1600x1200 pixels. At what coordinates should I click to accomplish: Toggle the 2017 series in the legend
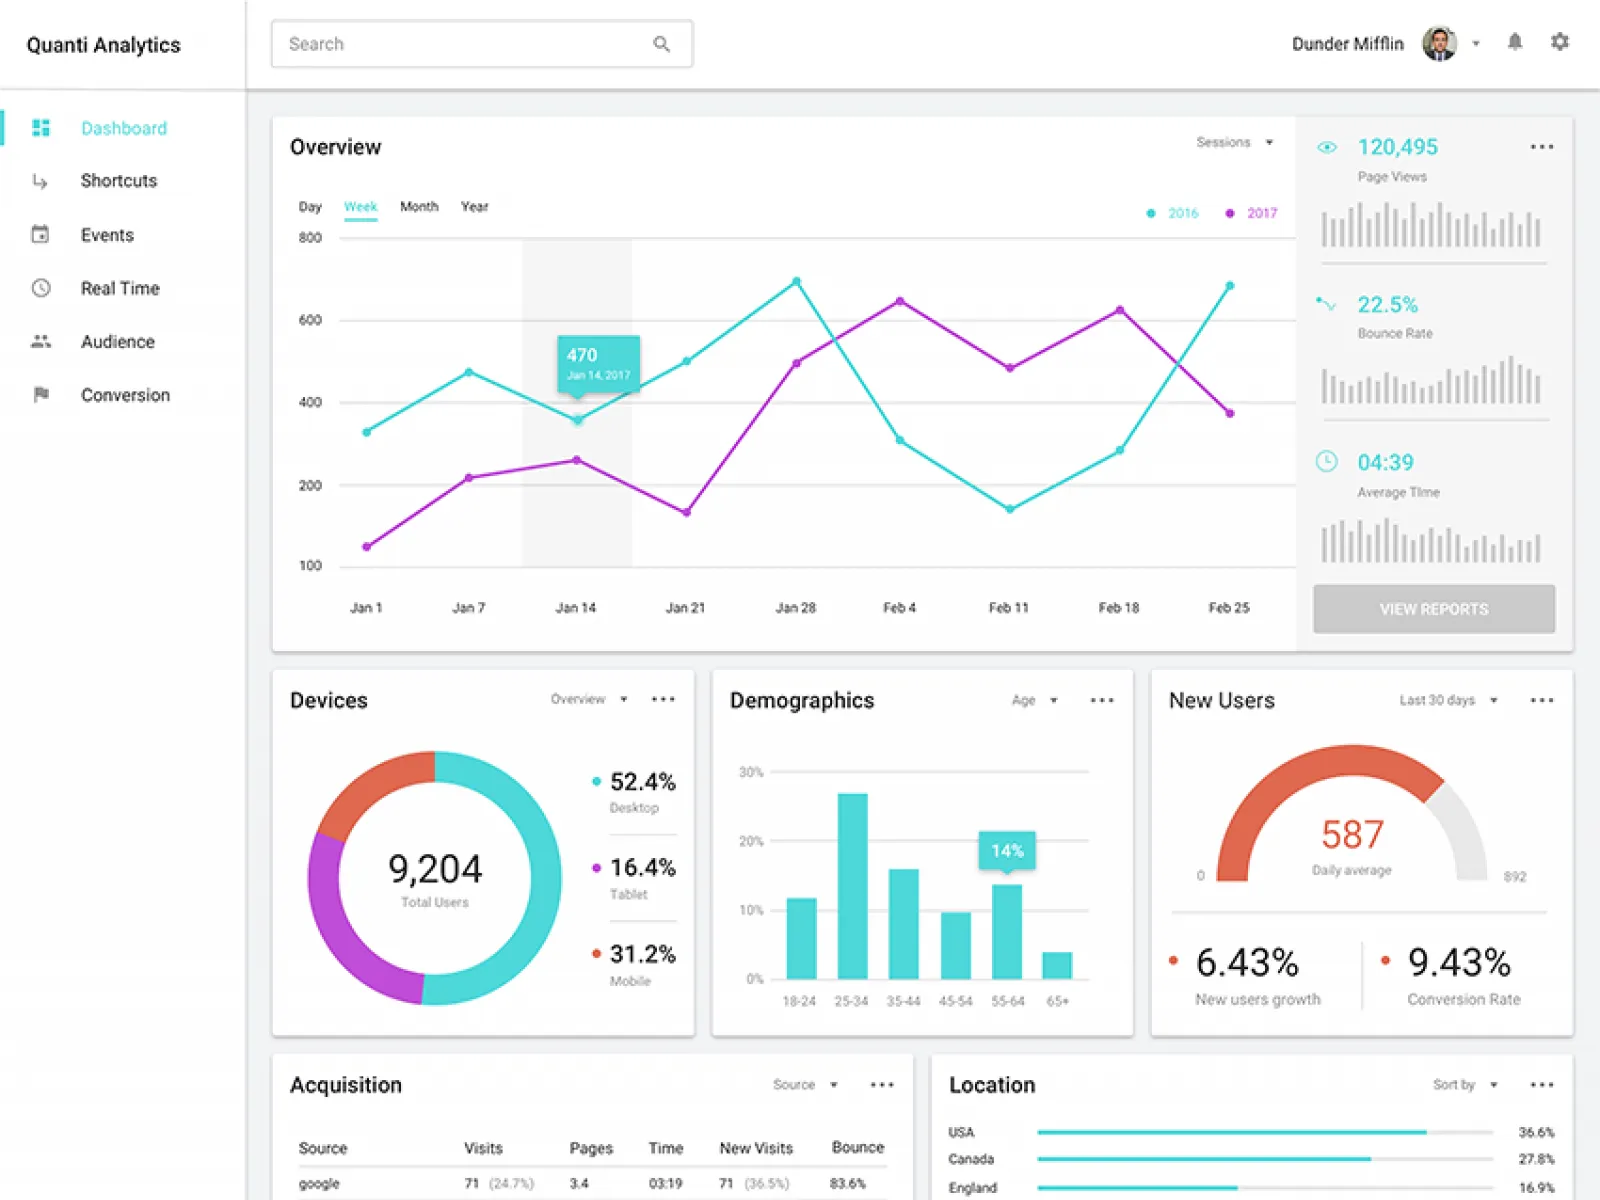coord(1232,213)
